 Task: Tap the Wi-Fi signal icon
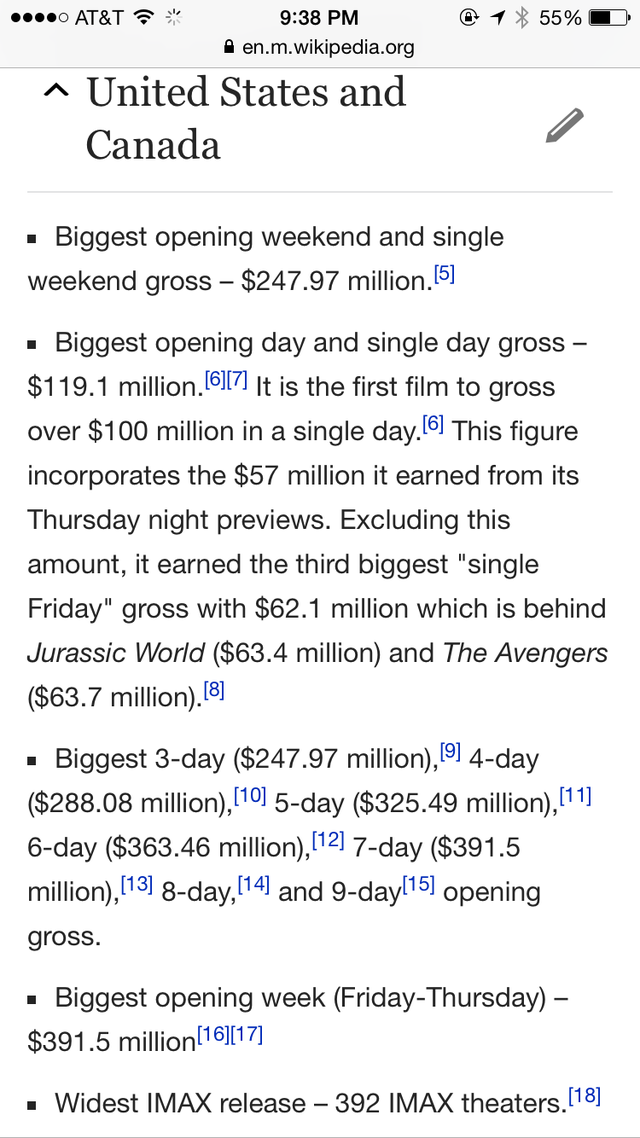[x=144, y=18]
